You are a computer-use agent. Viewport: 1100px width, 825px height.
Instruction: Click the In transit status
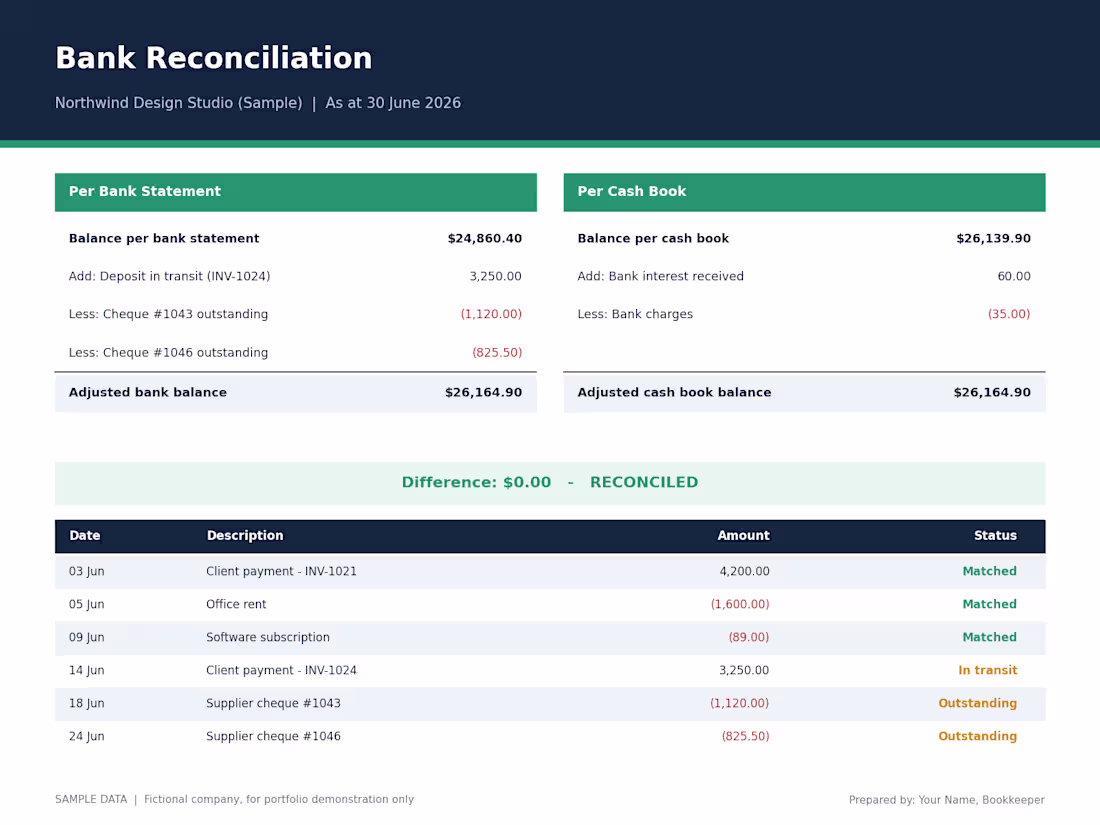pos(987,671)
